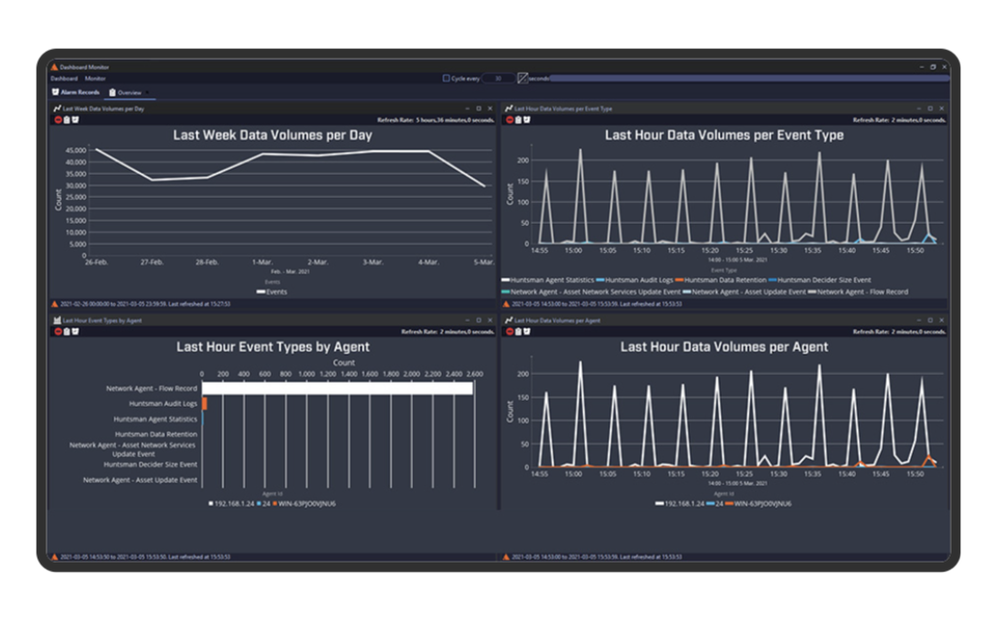Toggle the Events legend entry
The width and height of the screenshot is (1000, 626).
point(272,292)
